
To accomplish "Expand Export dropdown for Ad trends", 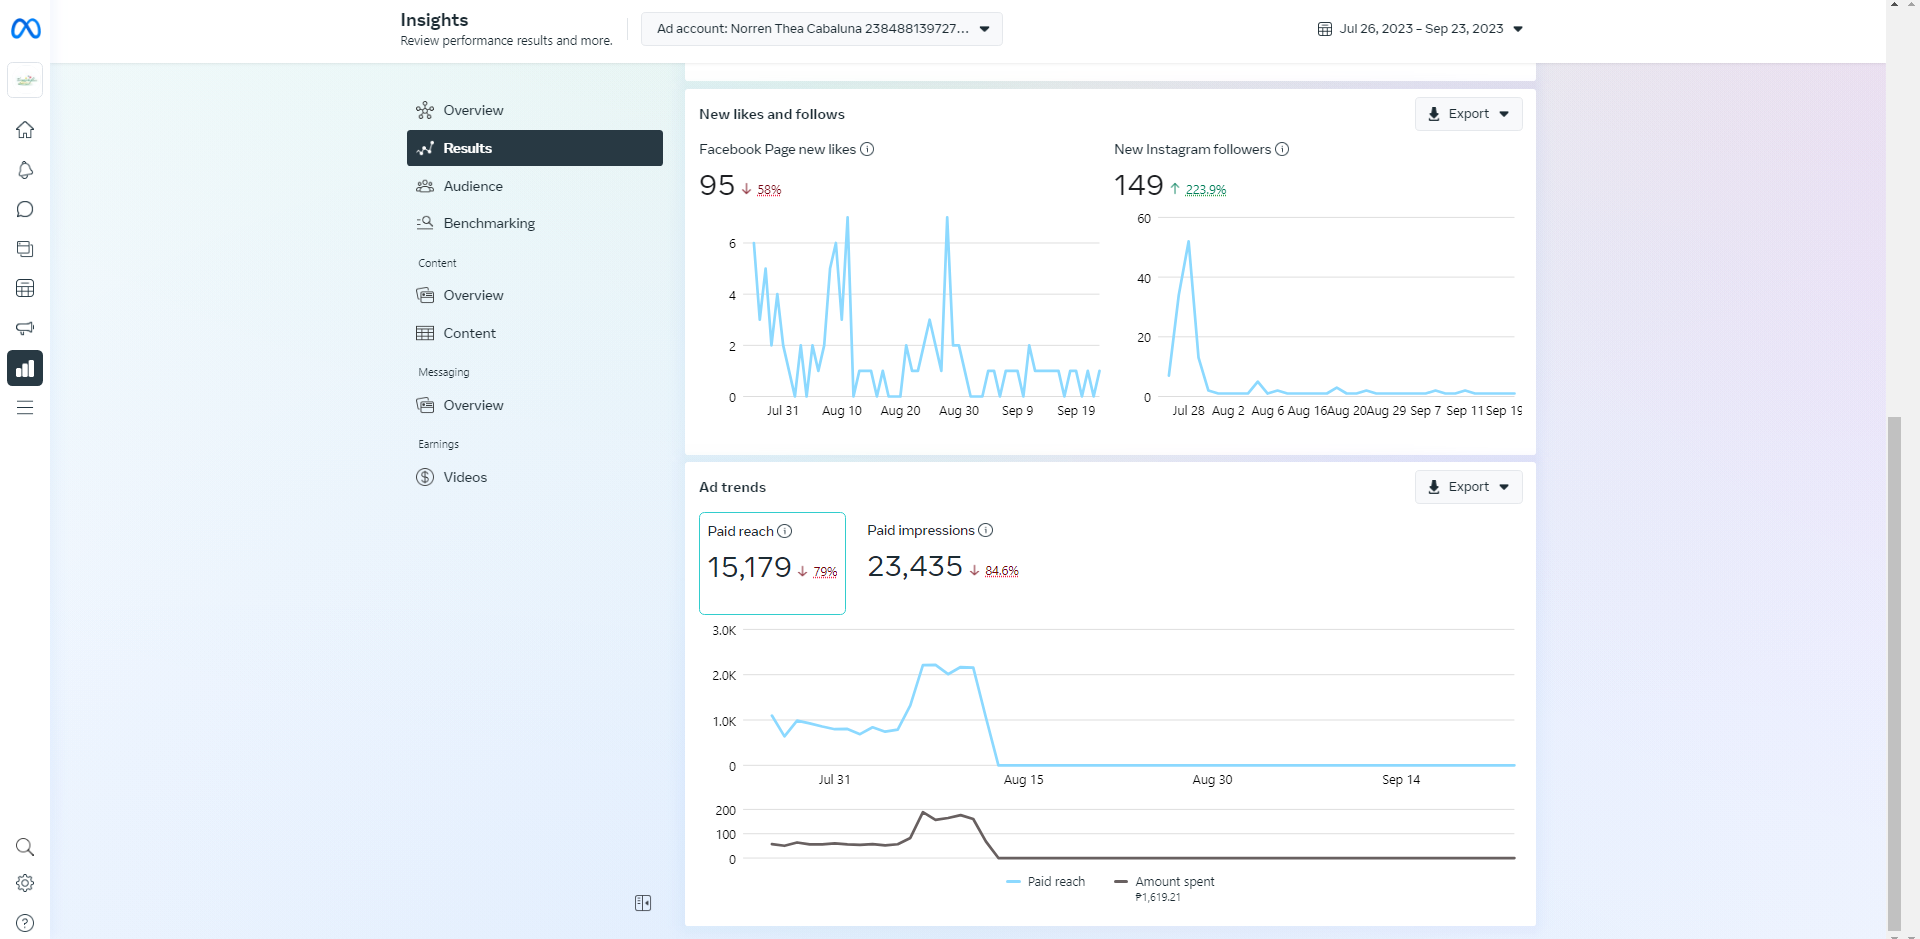I will pyautogui.click(x=1468, y=487).
